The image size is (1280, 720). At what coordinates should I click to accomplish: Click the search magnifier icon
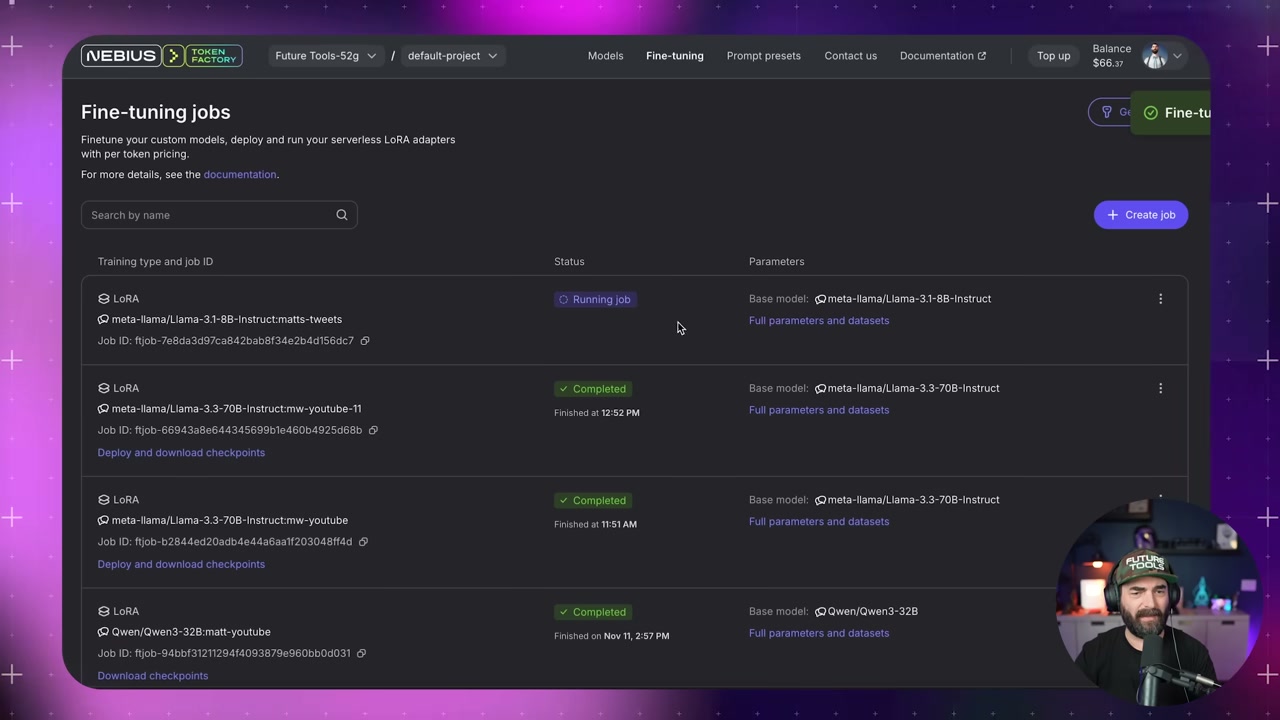click(341, 215)
